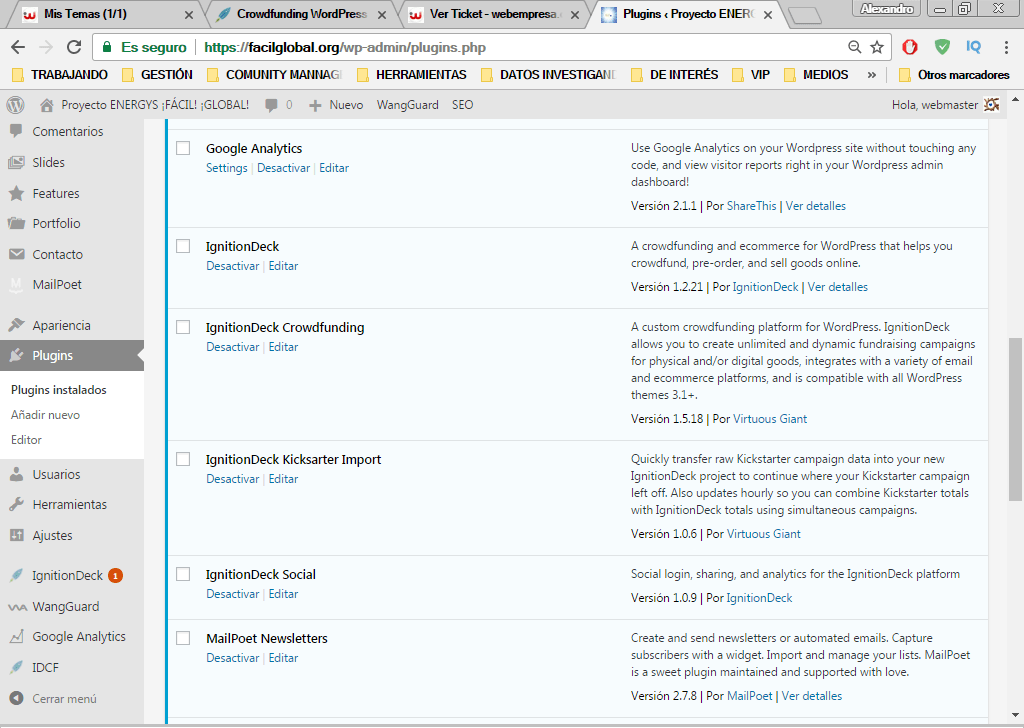The image size is (1024, 728).
Task: Tick the IgnitionDeck Kicksarter Import checkbox
Action: click(x=184, y=459)
